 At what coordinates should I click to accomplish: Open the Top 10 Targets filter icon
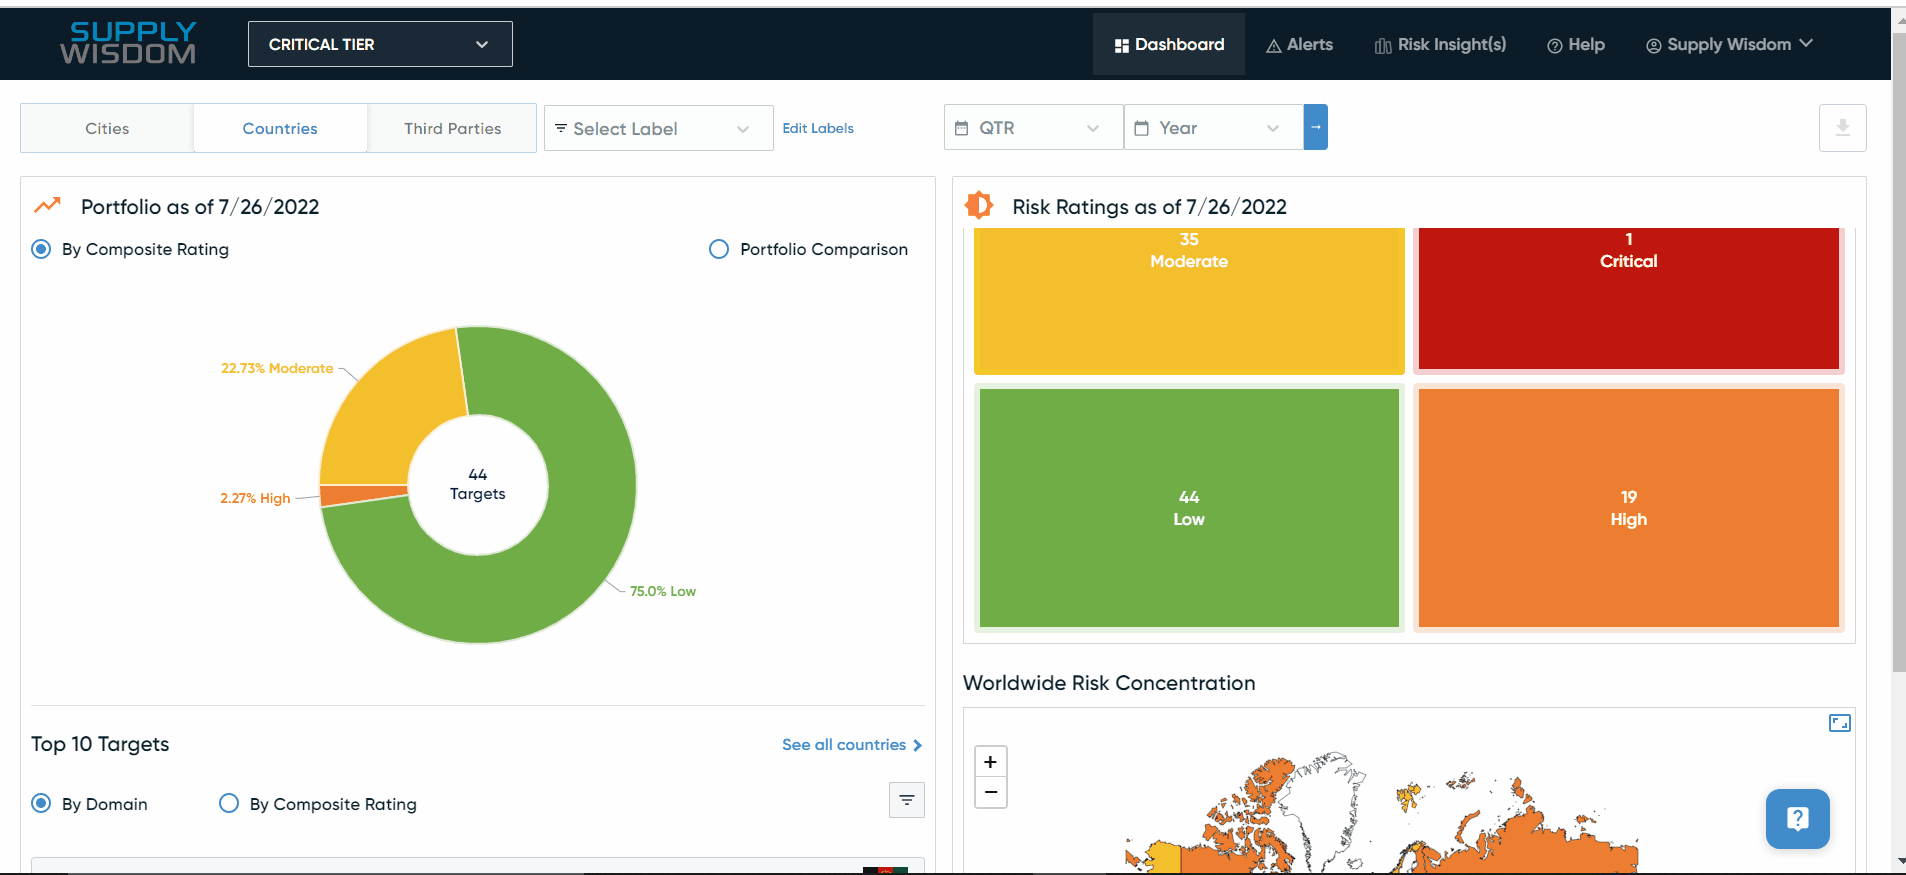(x=906, y=800)
